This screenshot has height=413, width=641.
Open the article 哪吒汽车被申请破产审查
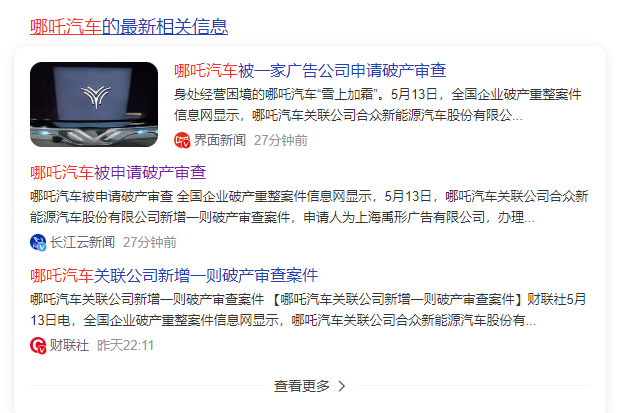tap(118, 173)
